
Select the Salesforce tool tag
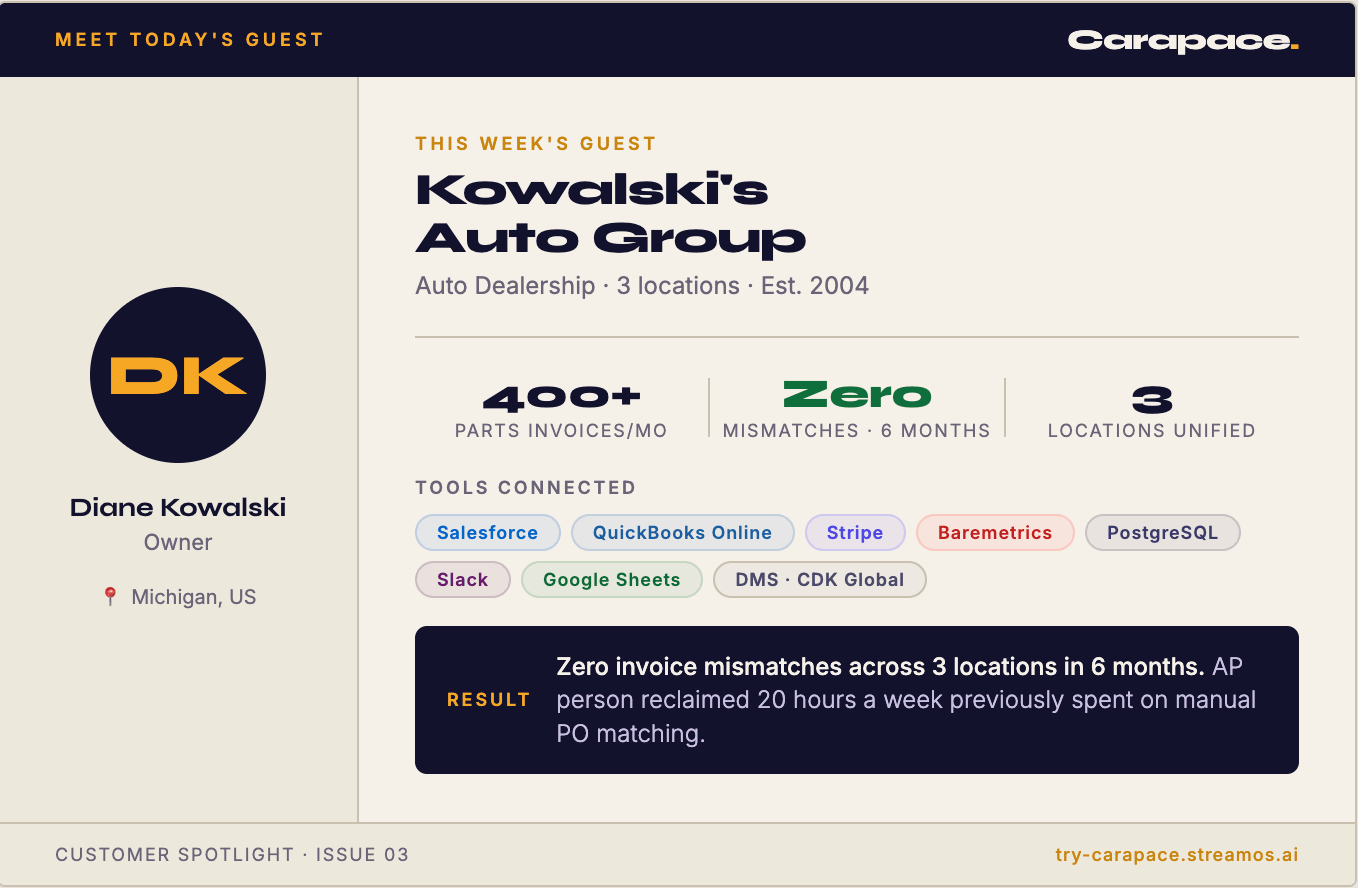click(x=487, y=533)
